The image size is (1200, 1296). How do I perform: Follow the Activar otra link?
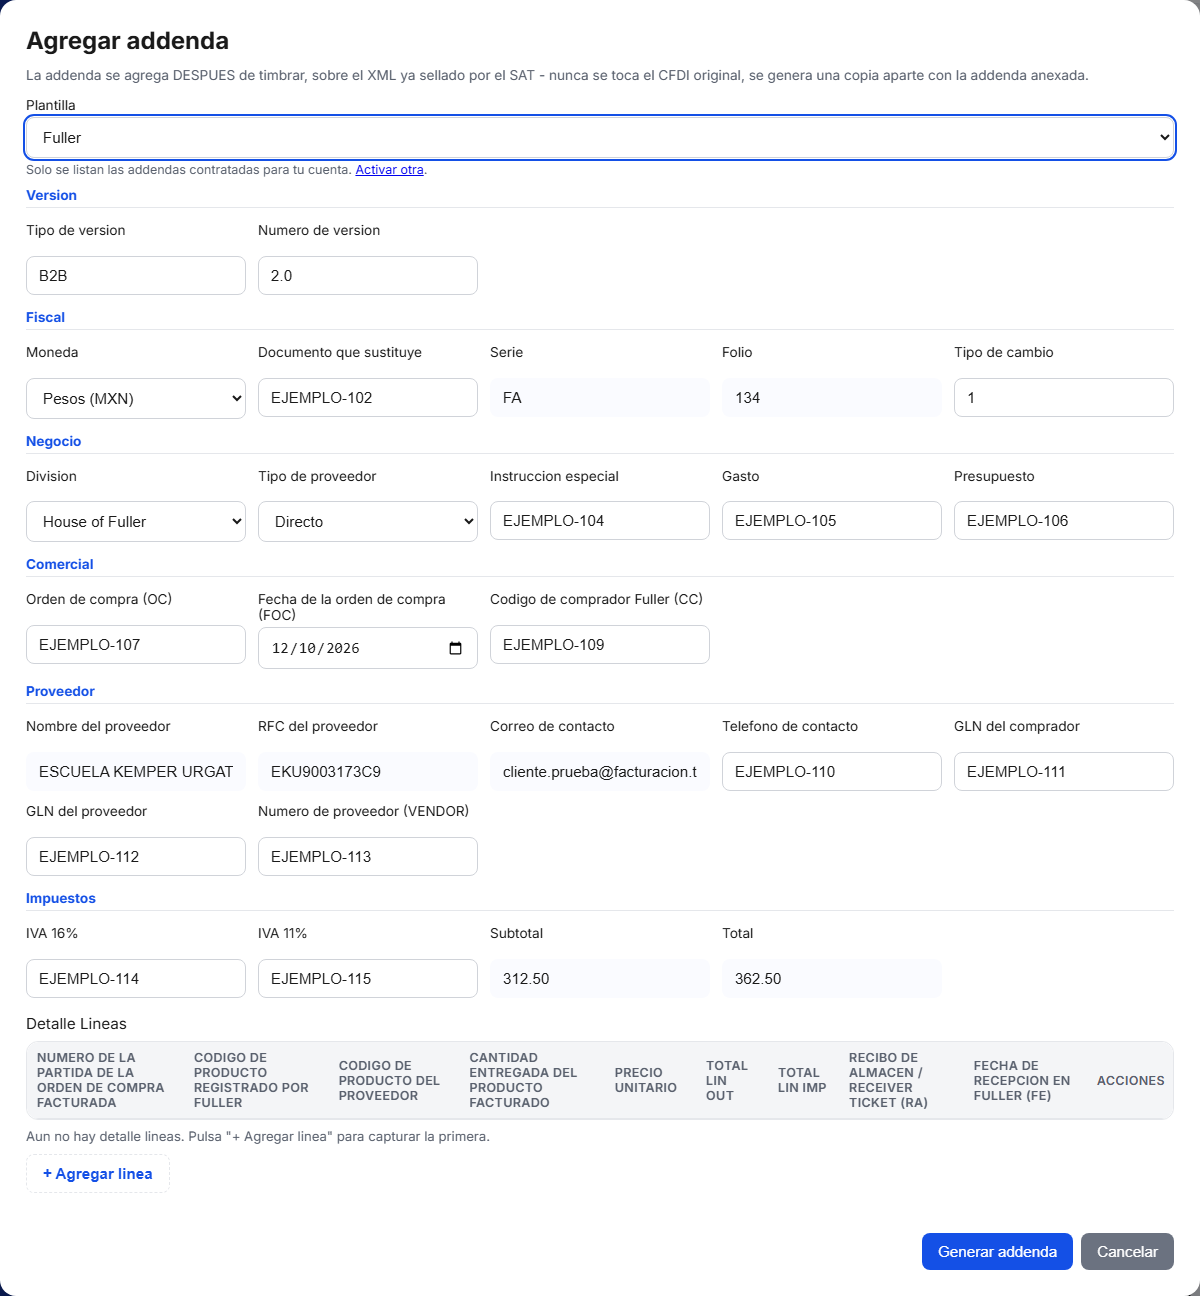[390, 170]
